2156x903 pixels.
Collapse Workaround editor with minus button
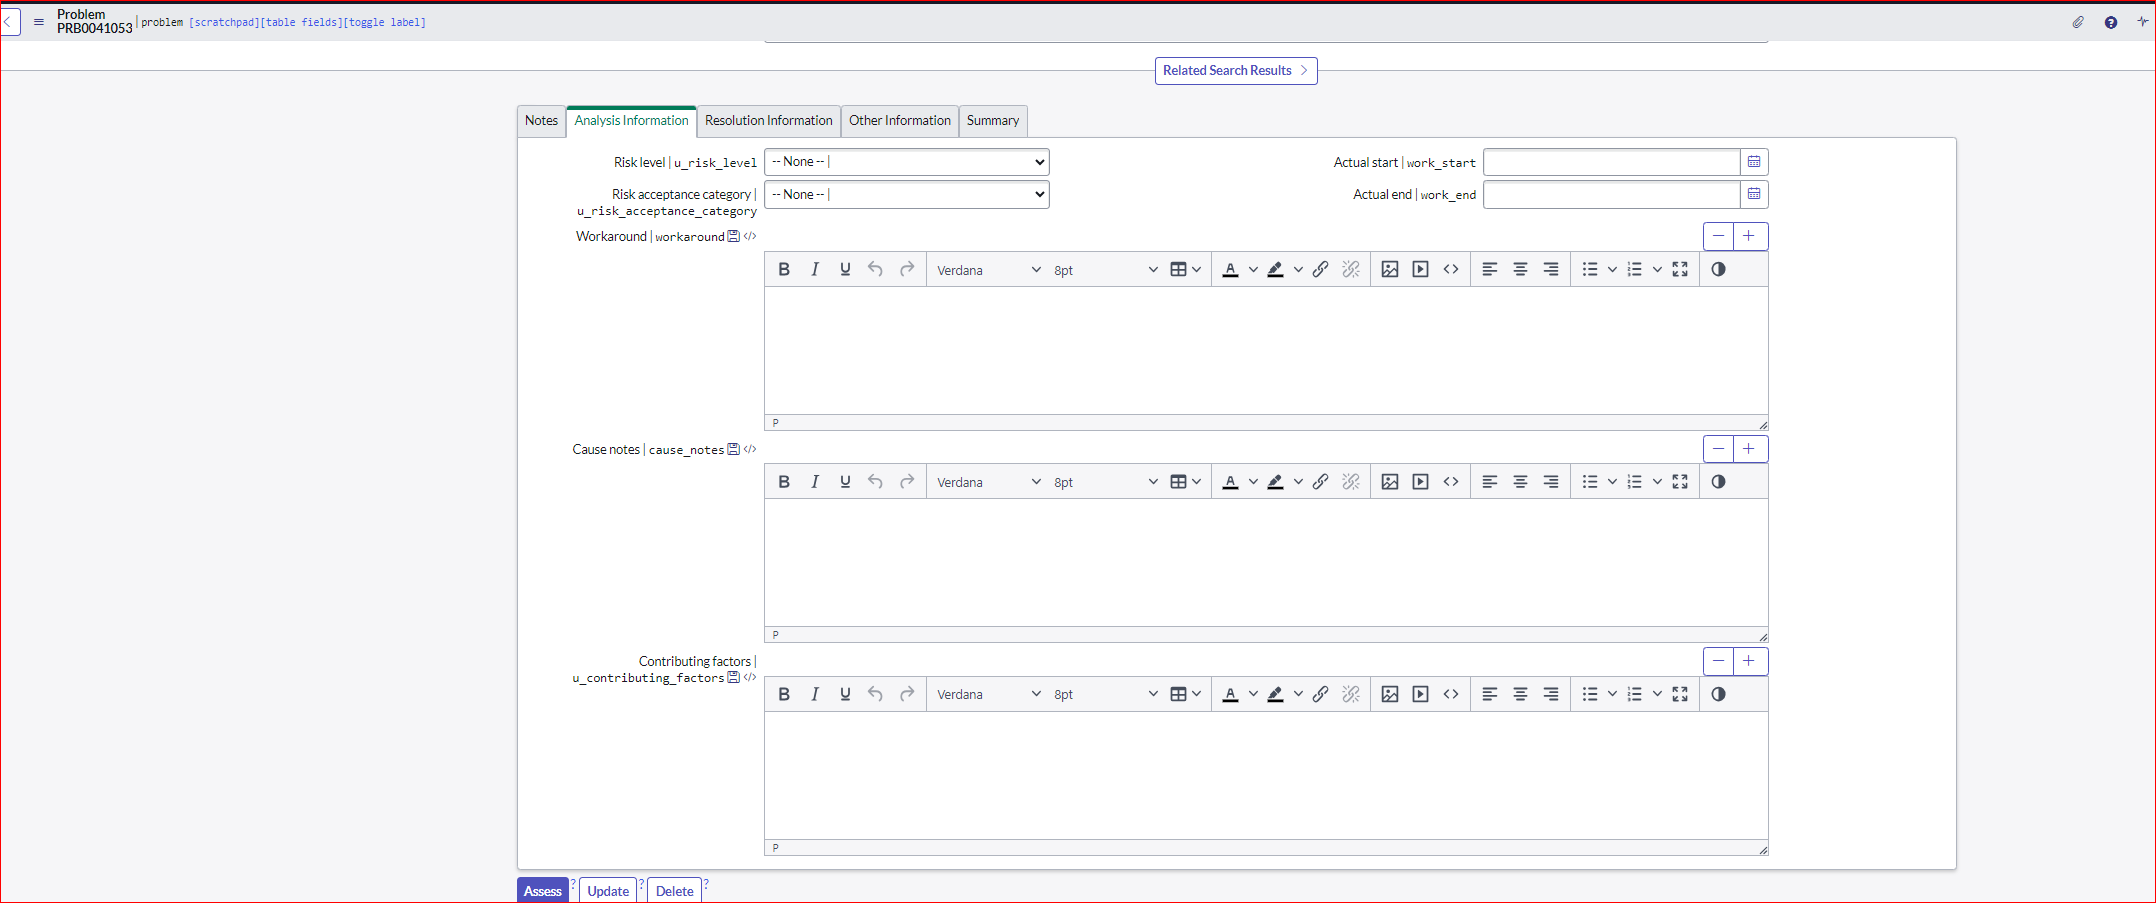click(x=1719, y=236)
